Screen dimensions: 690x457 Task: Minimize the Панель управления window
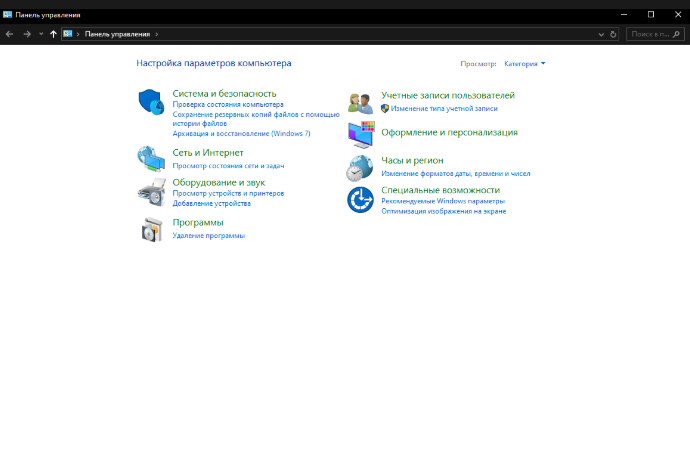tap(624, 15)
